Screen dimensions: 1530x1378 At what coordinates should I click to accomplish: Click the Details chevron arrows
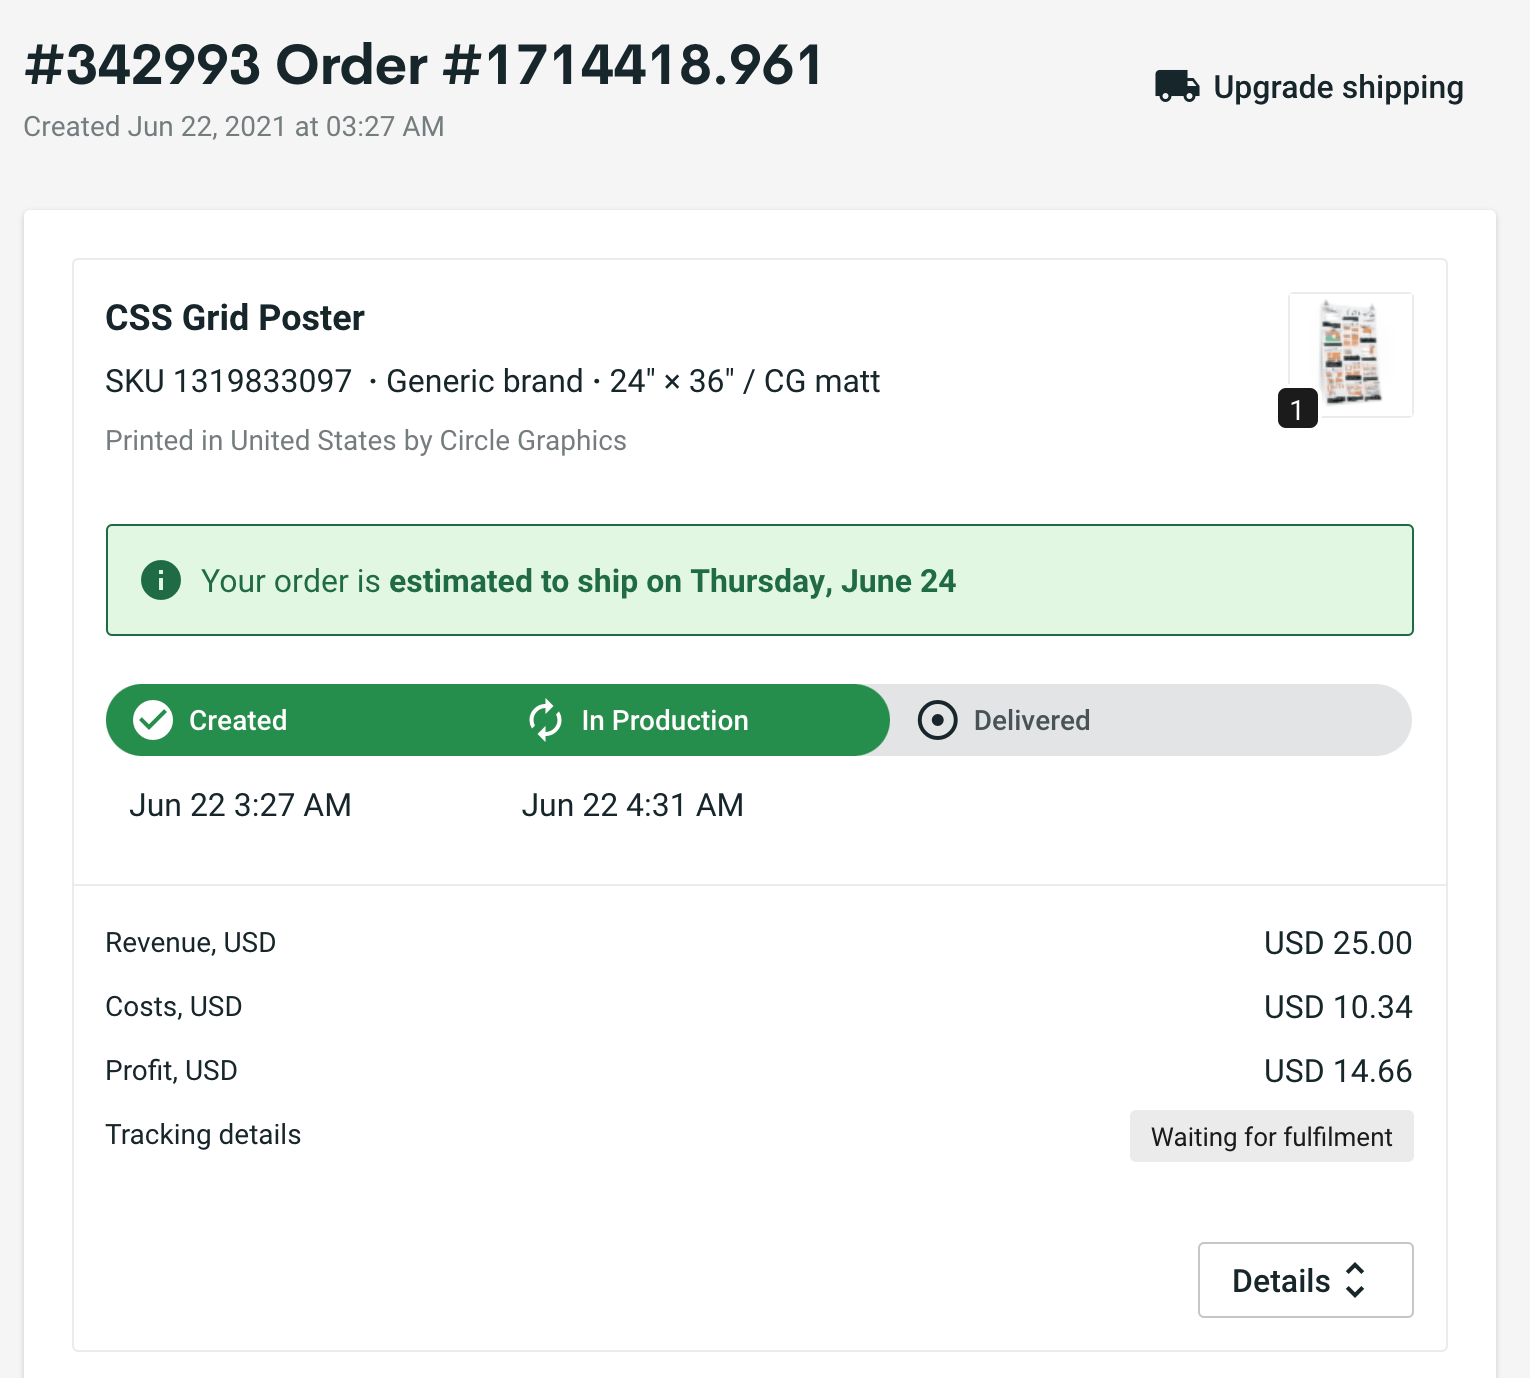click(1355, 1280)
